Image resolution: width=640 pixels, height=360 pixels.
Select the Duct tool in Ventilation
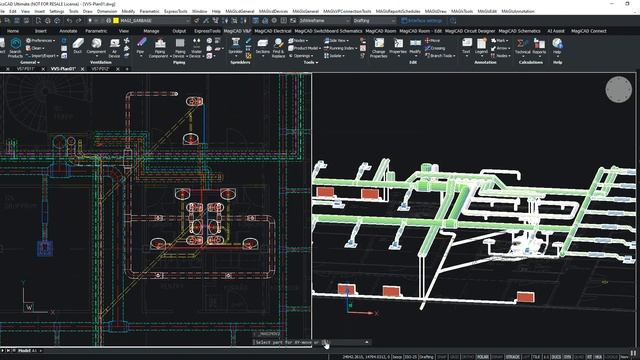tap(78, 46)
